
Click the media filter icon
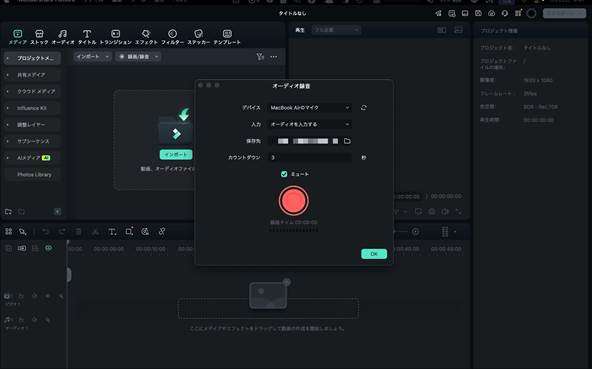coord(260,57)
